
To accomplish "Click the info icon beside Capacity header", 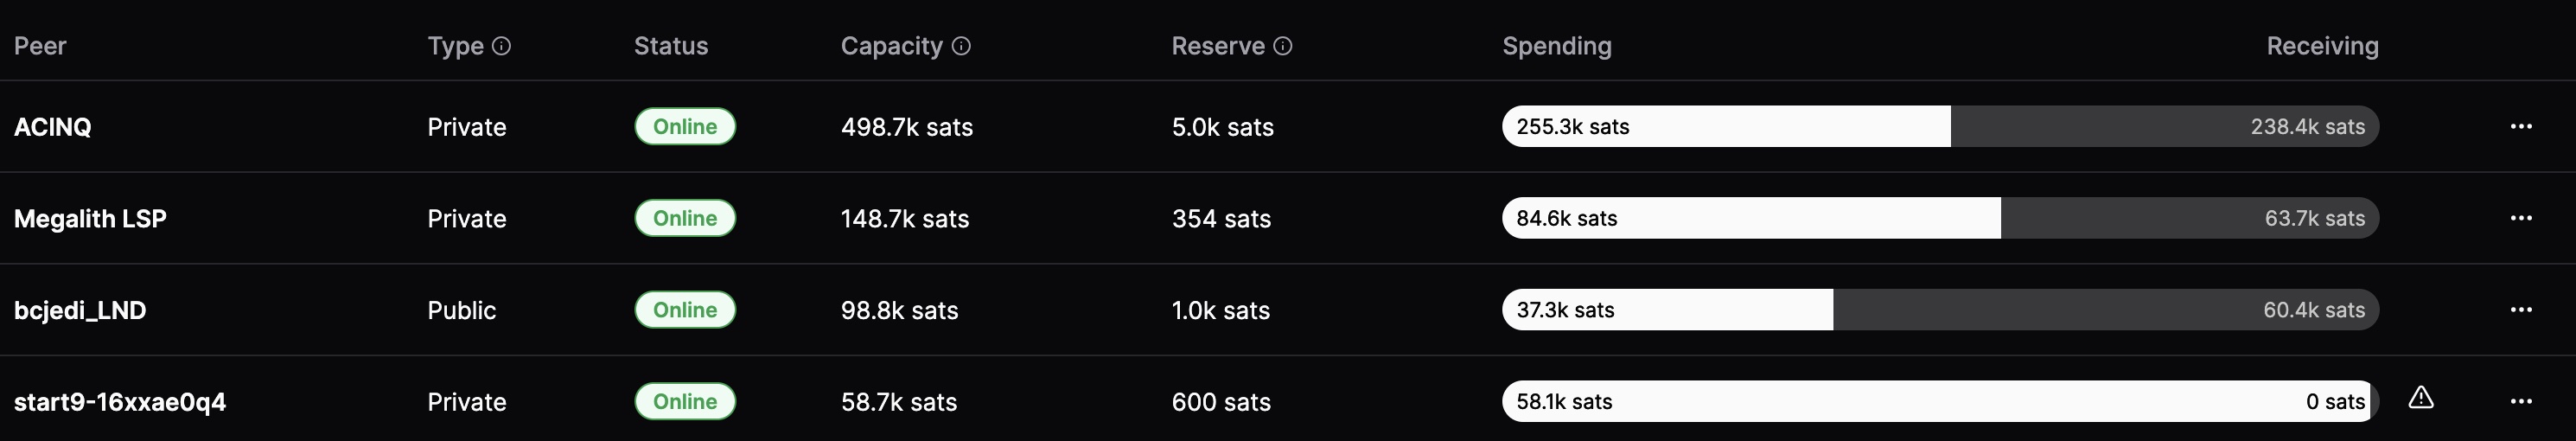I will (x=961, y=46).
